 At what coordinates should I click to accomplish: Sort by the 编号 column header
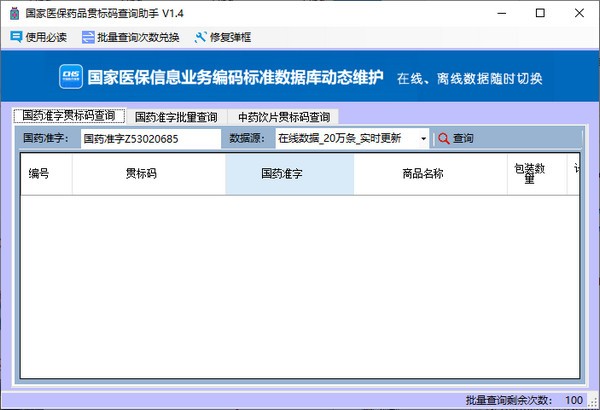coord(46,174)
